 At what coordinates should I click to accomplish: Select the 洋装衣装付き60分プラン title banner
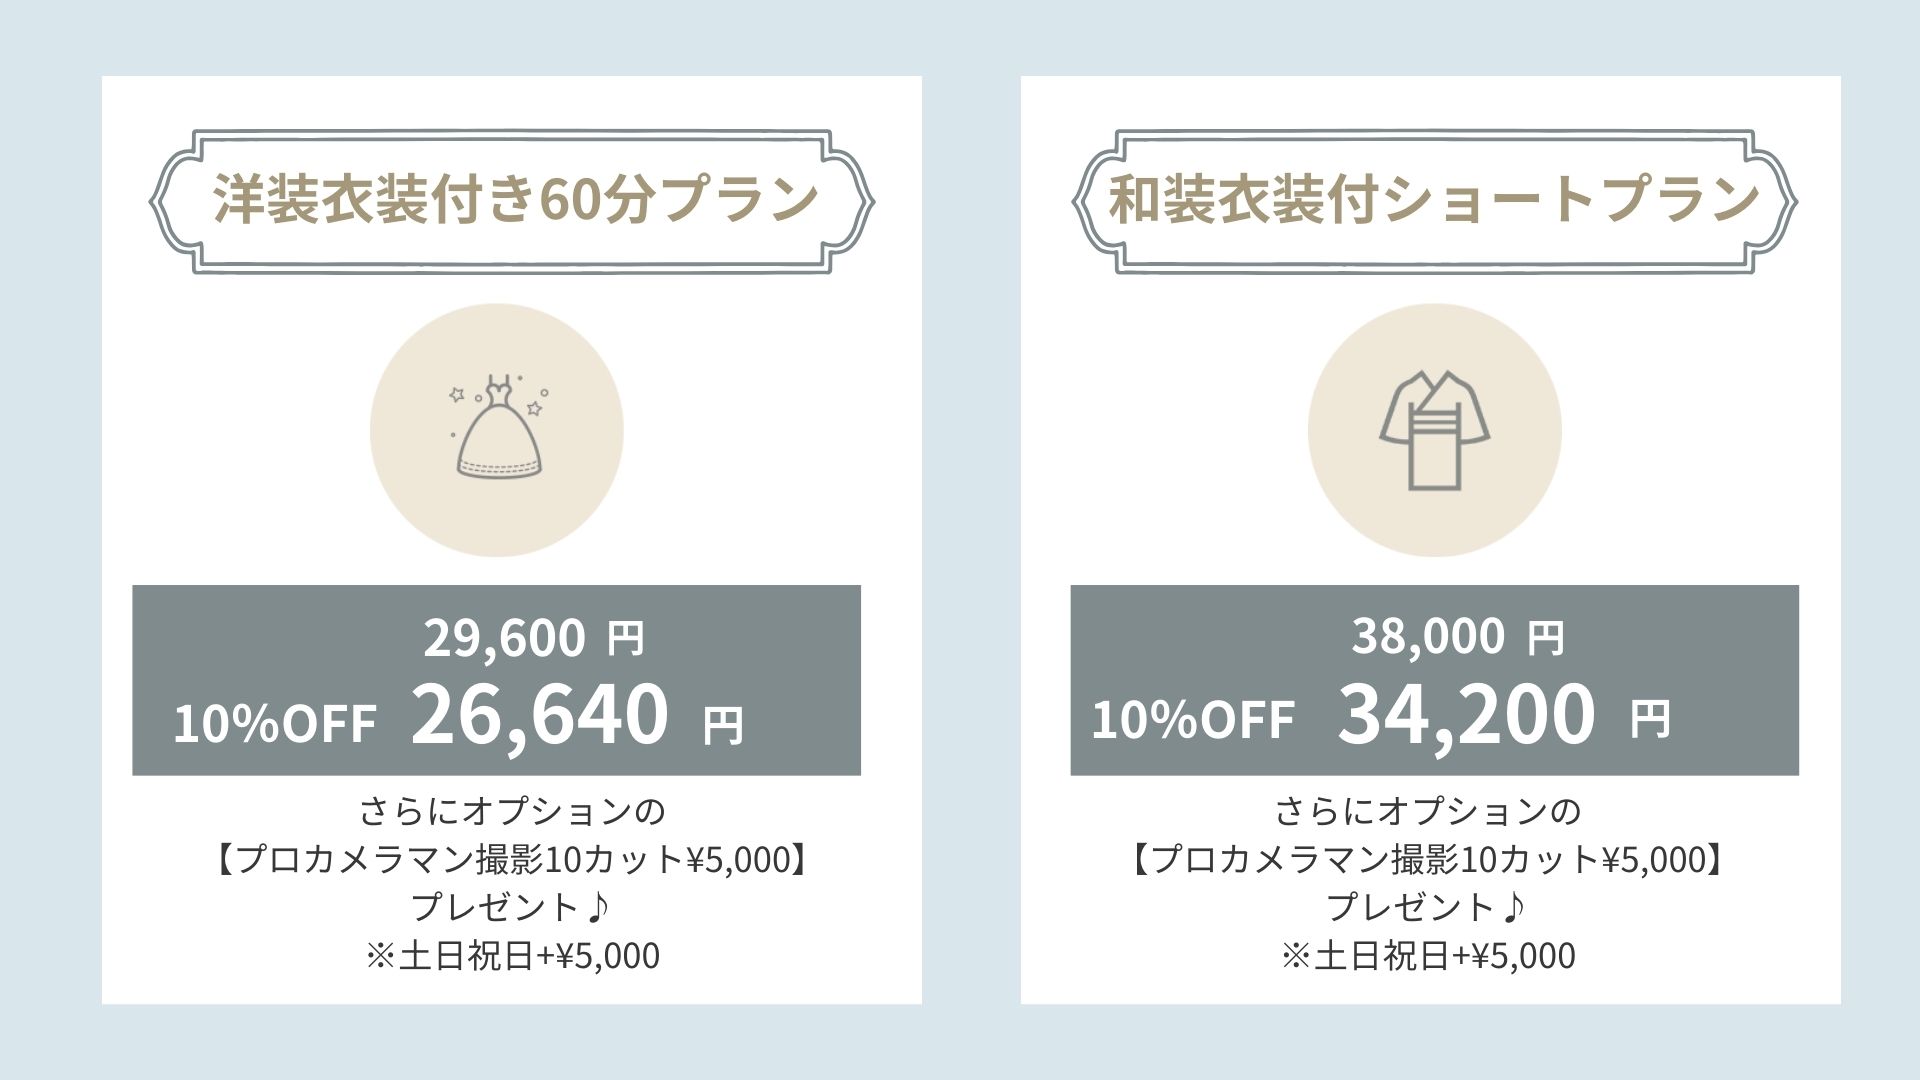tap(512, 201)
